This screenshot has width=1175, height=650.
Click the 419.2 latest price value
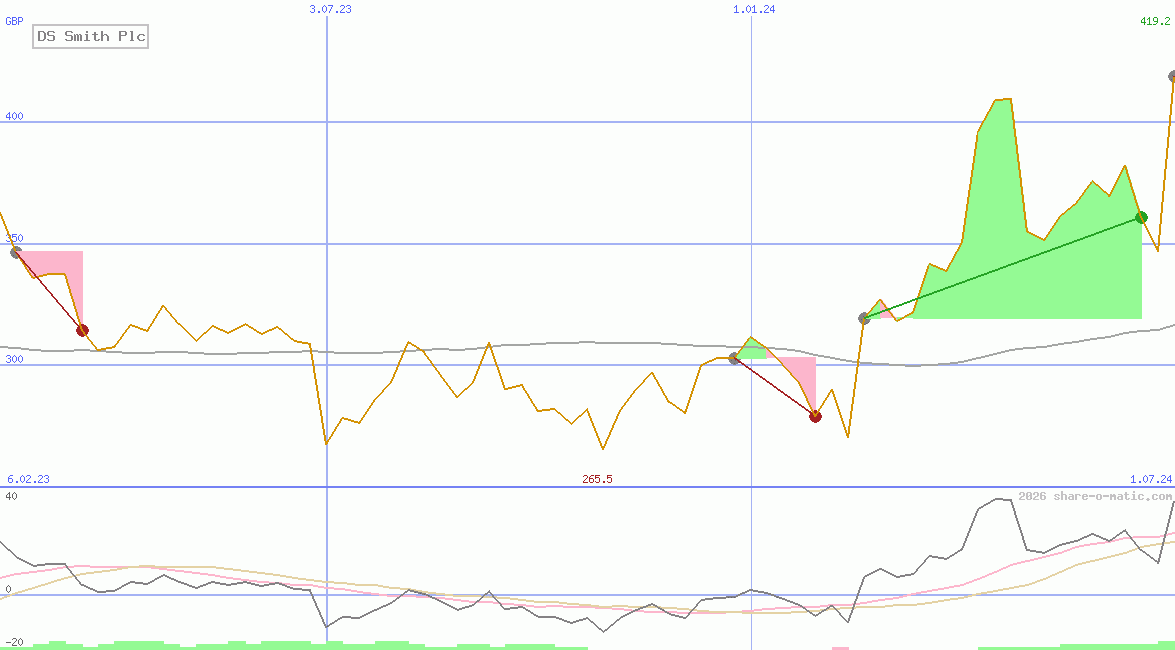tap(1156, 21)
